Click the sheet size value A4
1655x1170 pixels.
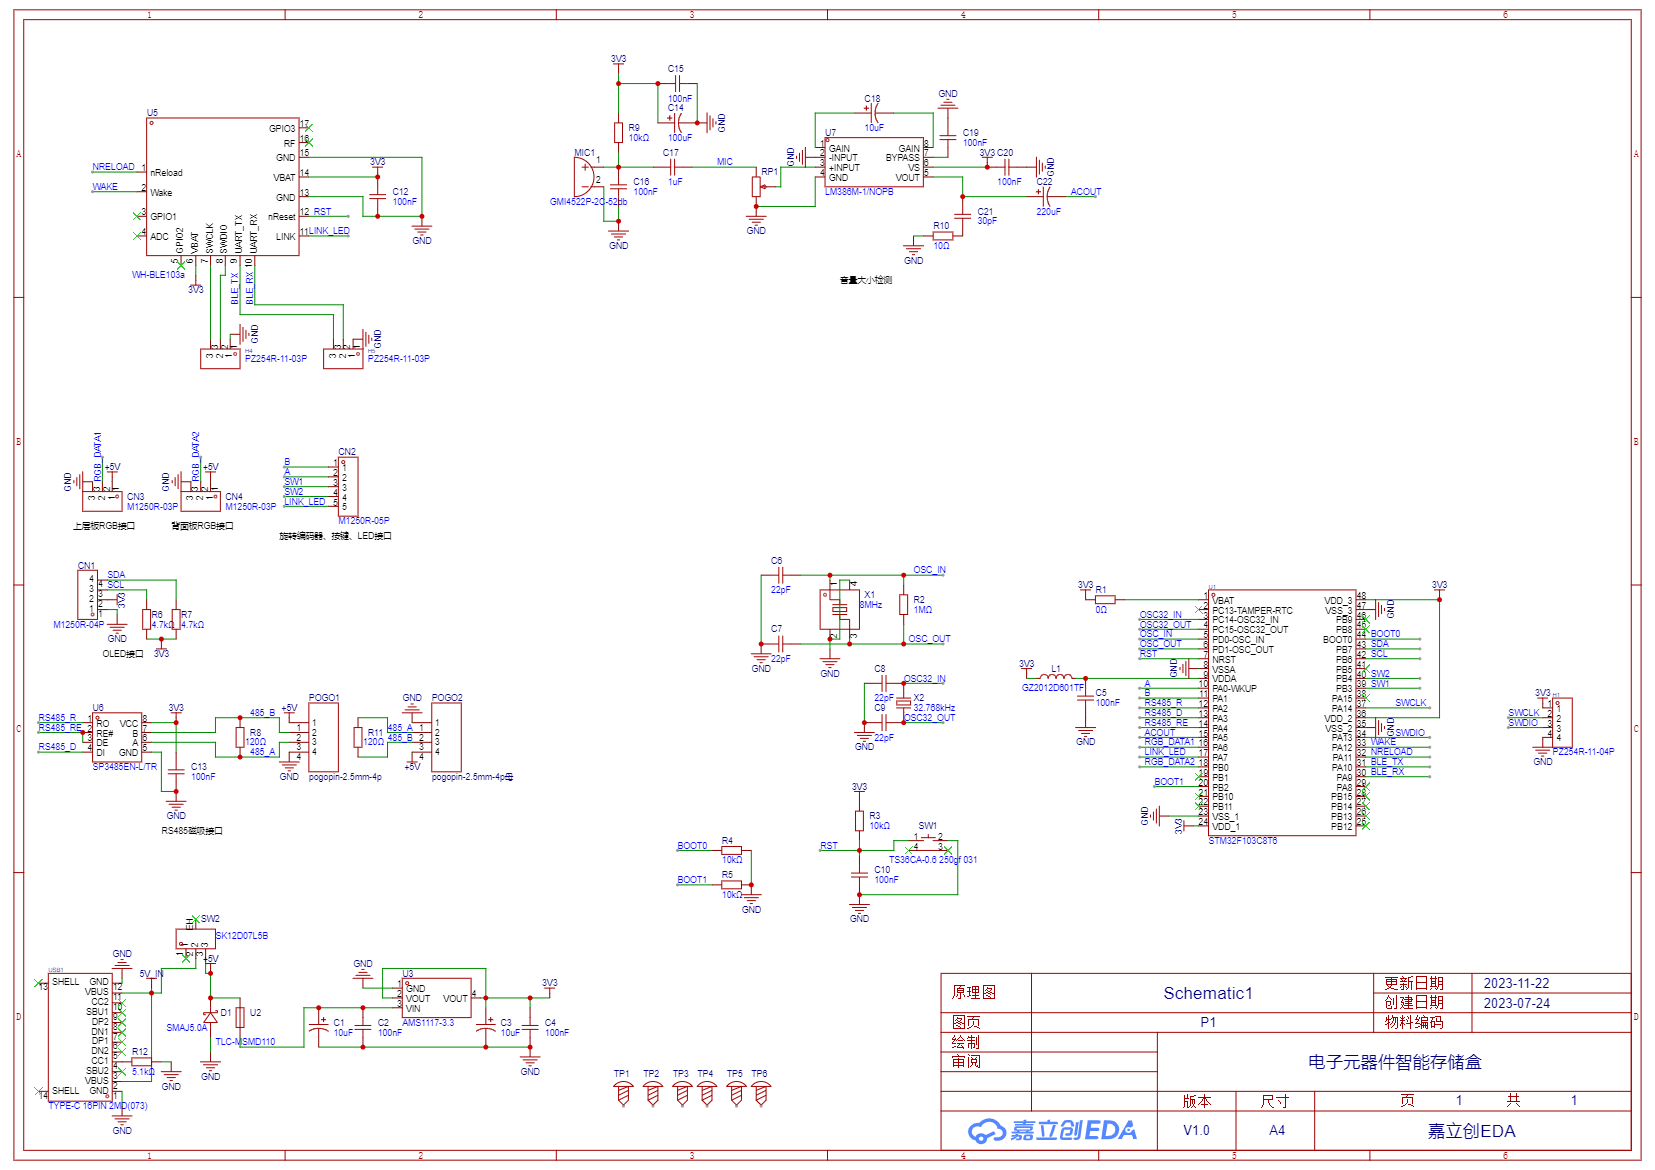click(x=1277, y=1130)
